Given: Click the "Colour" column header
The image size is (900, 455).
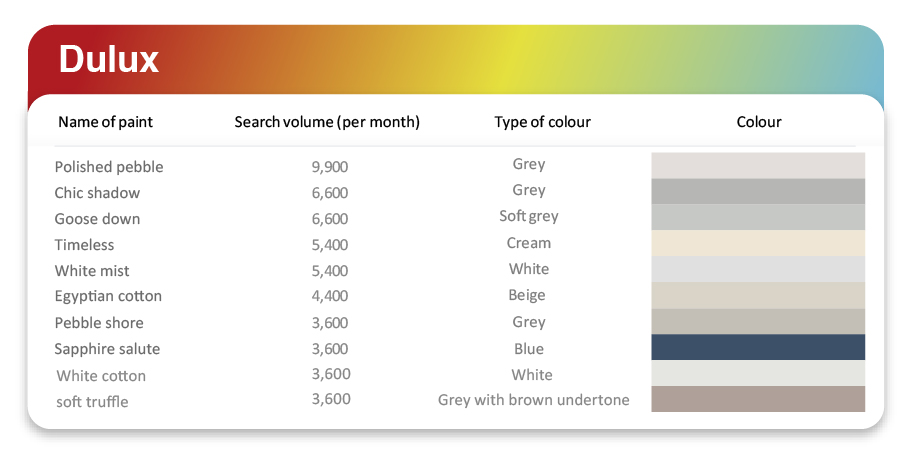Looking at the screenshot, I should (759, 122).
